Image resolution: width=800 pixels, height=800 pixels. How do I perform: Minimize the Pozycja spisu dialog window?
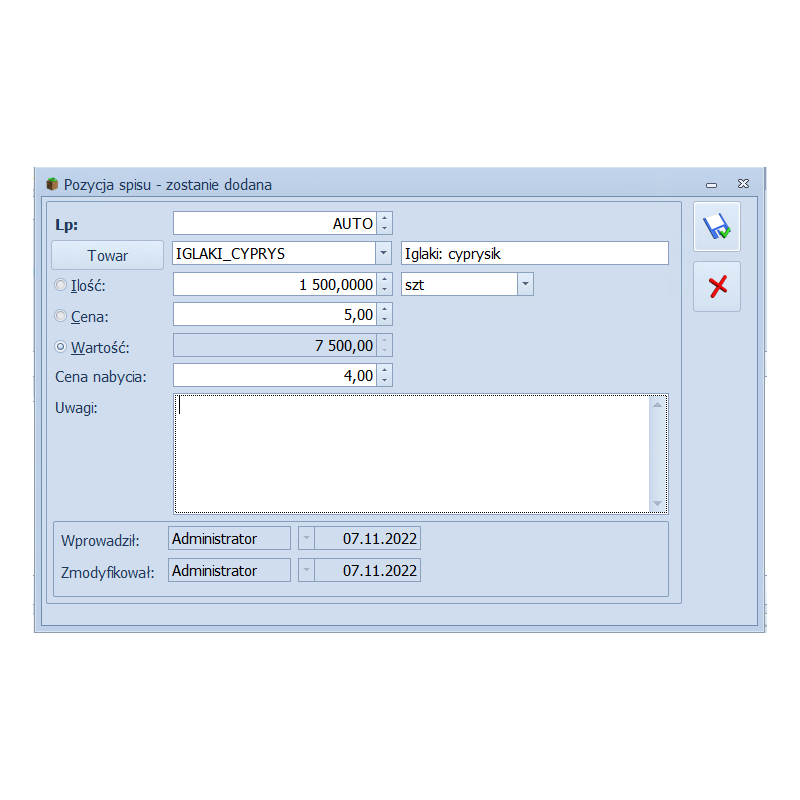coord(711,185)
